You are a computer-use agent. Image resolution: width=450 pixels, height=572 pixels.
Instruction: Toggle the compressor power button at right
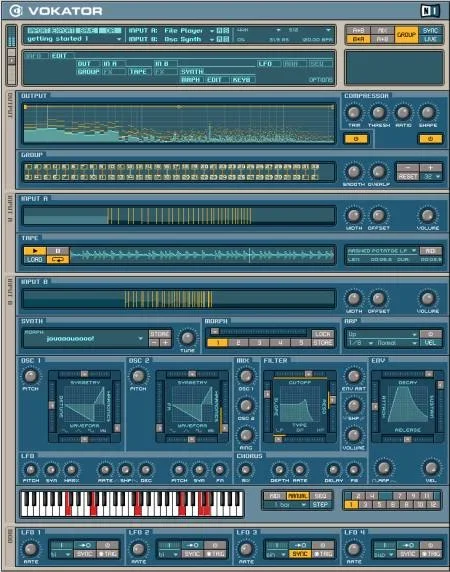[430, 139]
